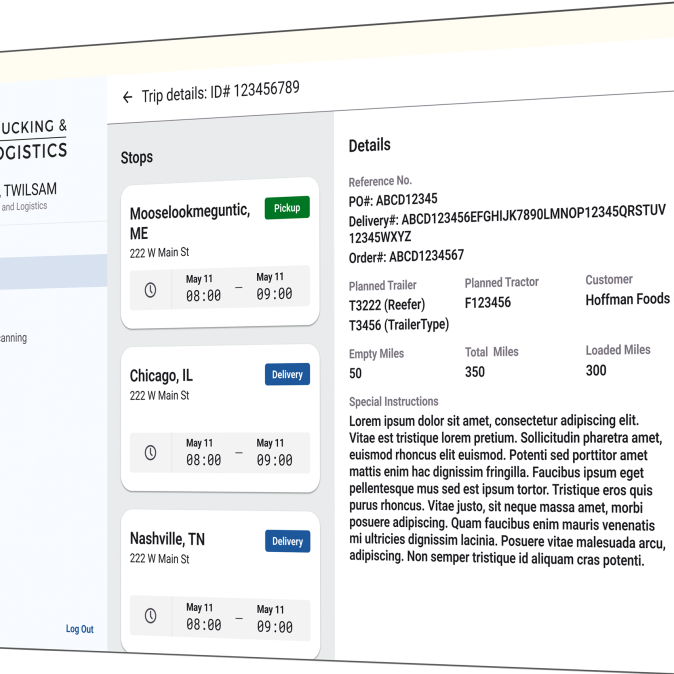674x674 pixels.
Task: Click the 08:00 start time in Nashville stop
Action: [203, 625]
